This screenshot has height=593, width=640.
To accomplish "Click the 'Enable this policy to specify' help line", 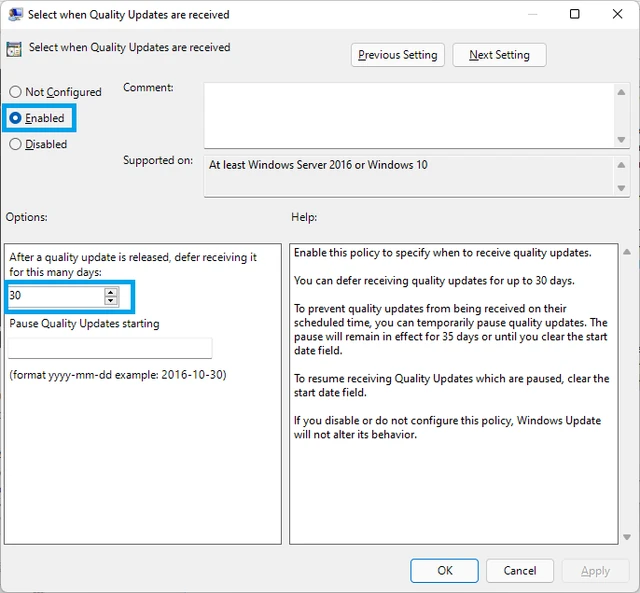I will [442, 253].
